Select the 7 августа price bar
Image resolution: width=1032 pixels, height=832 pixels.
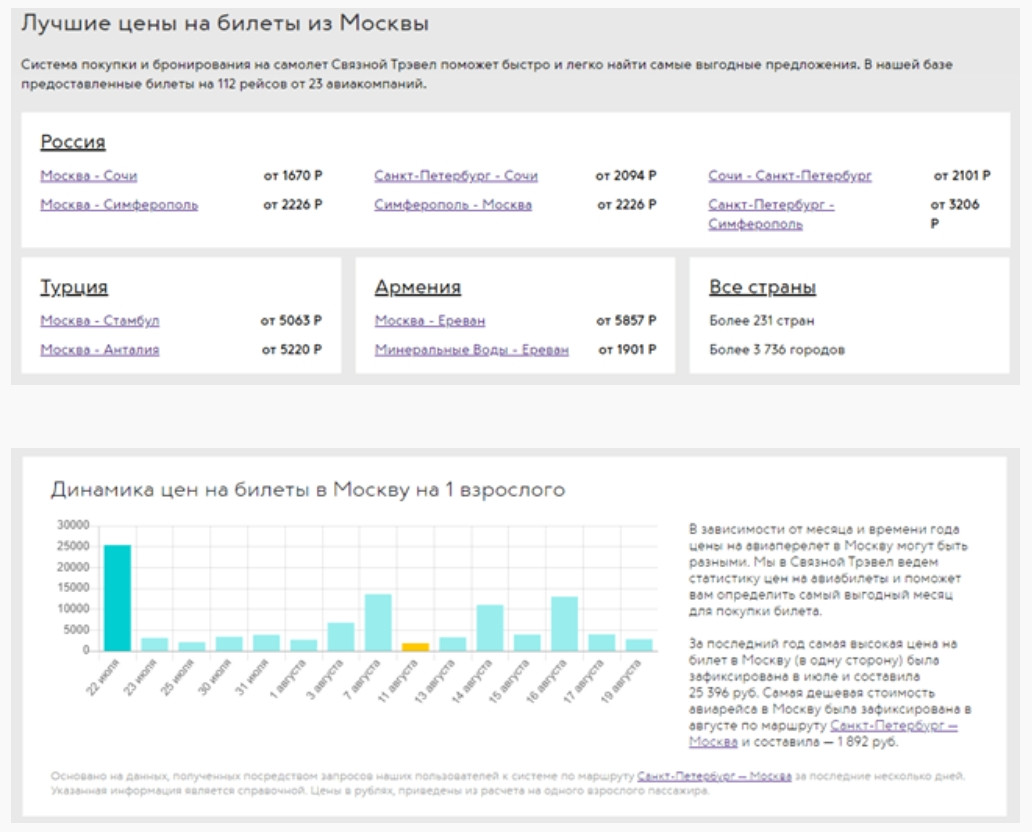[378, 622]
